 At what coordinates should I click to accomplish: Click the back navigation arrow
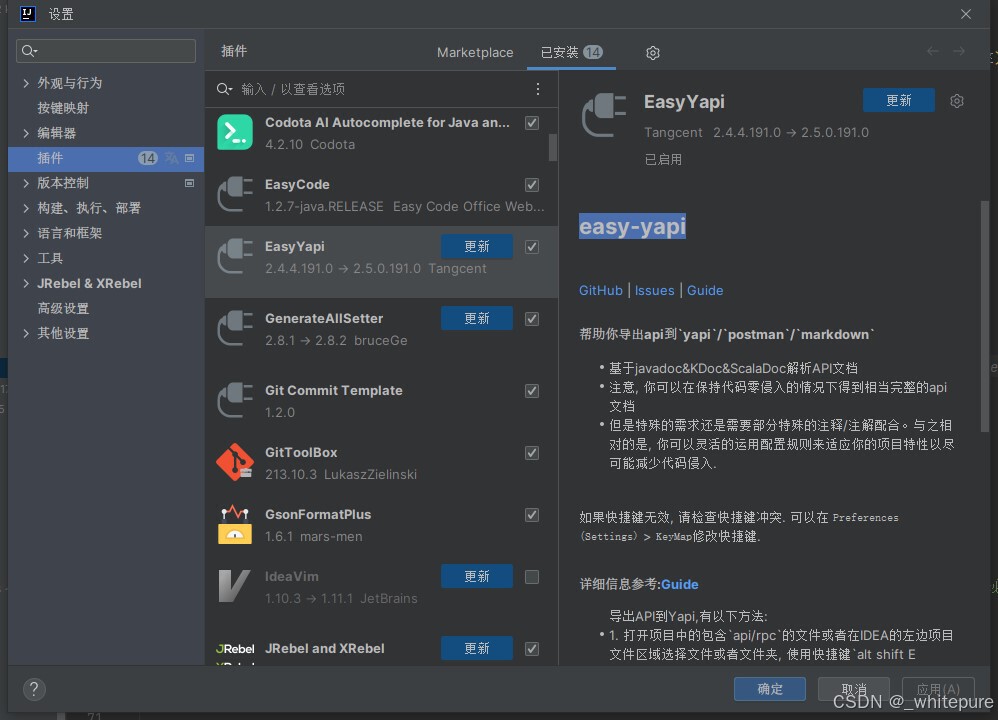coord(932,51)
